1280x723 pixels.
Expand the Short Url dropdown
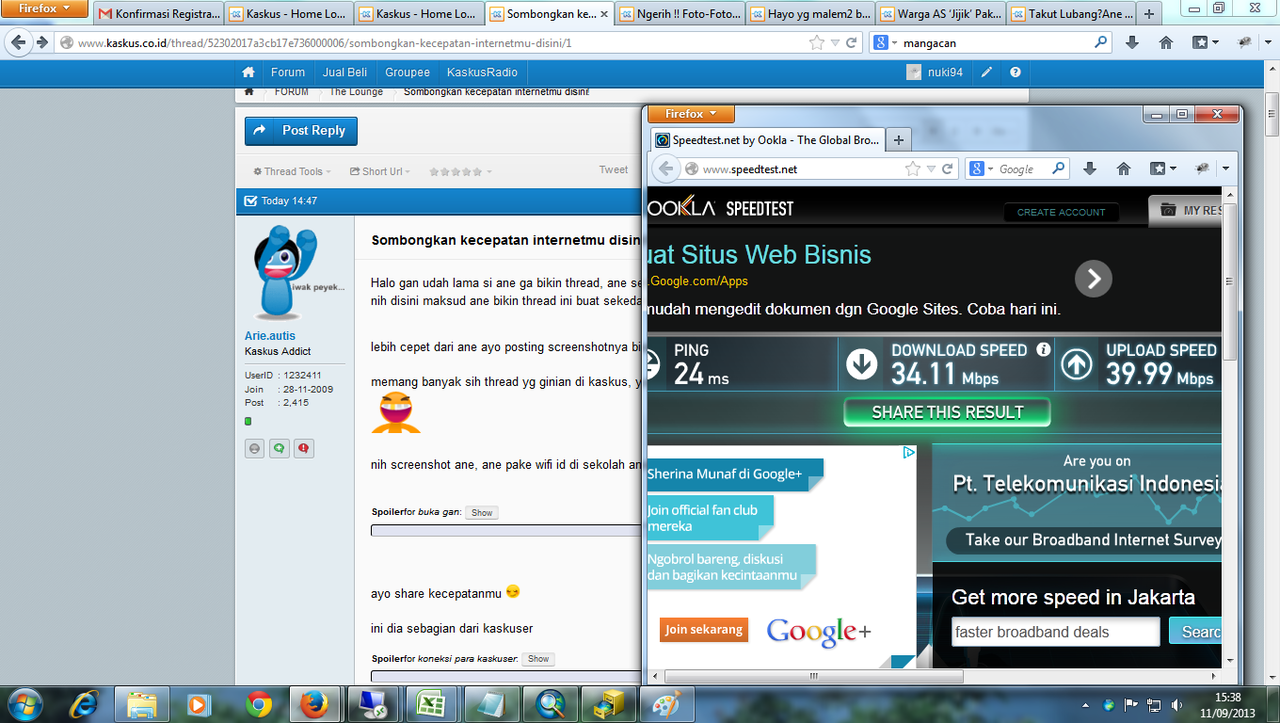tap(379, 172)
